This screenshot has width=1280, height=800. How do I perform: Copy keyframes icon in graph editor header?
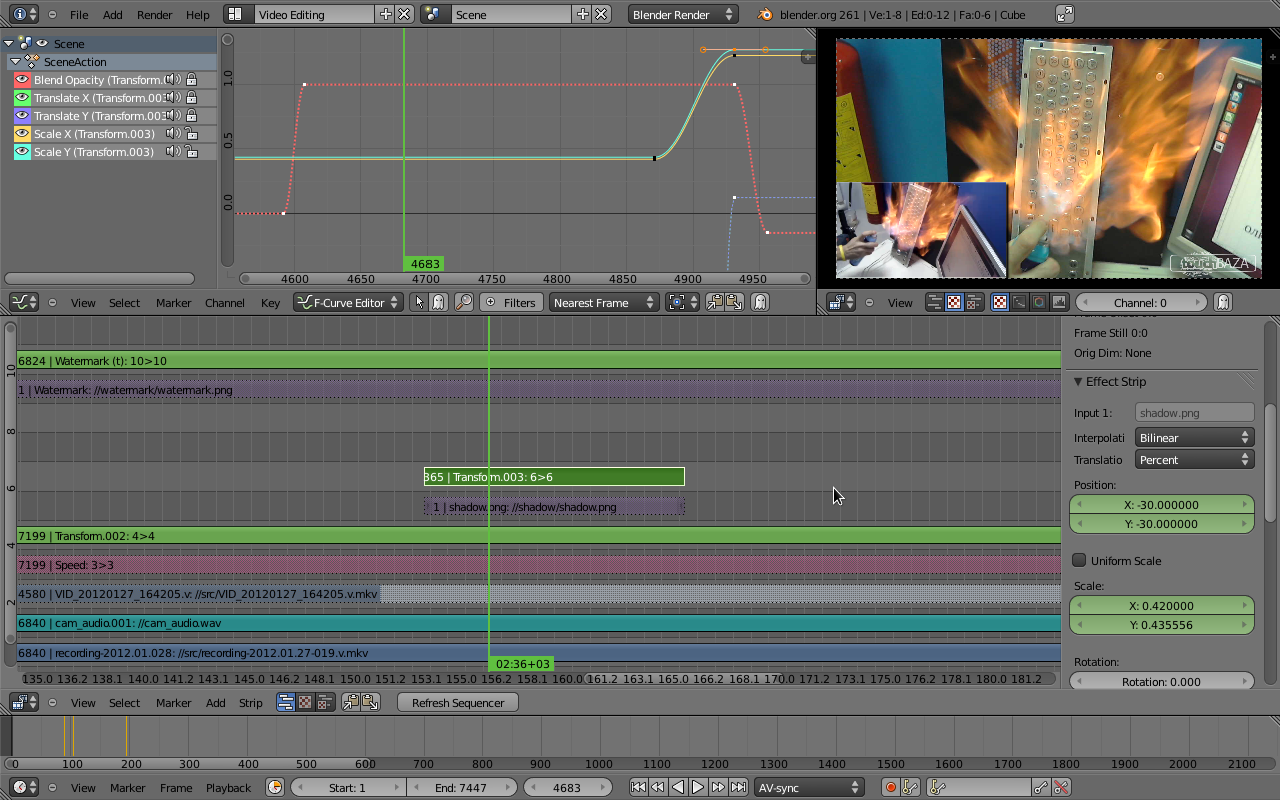point(715,302)
